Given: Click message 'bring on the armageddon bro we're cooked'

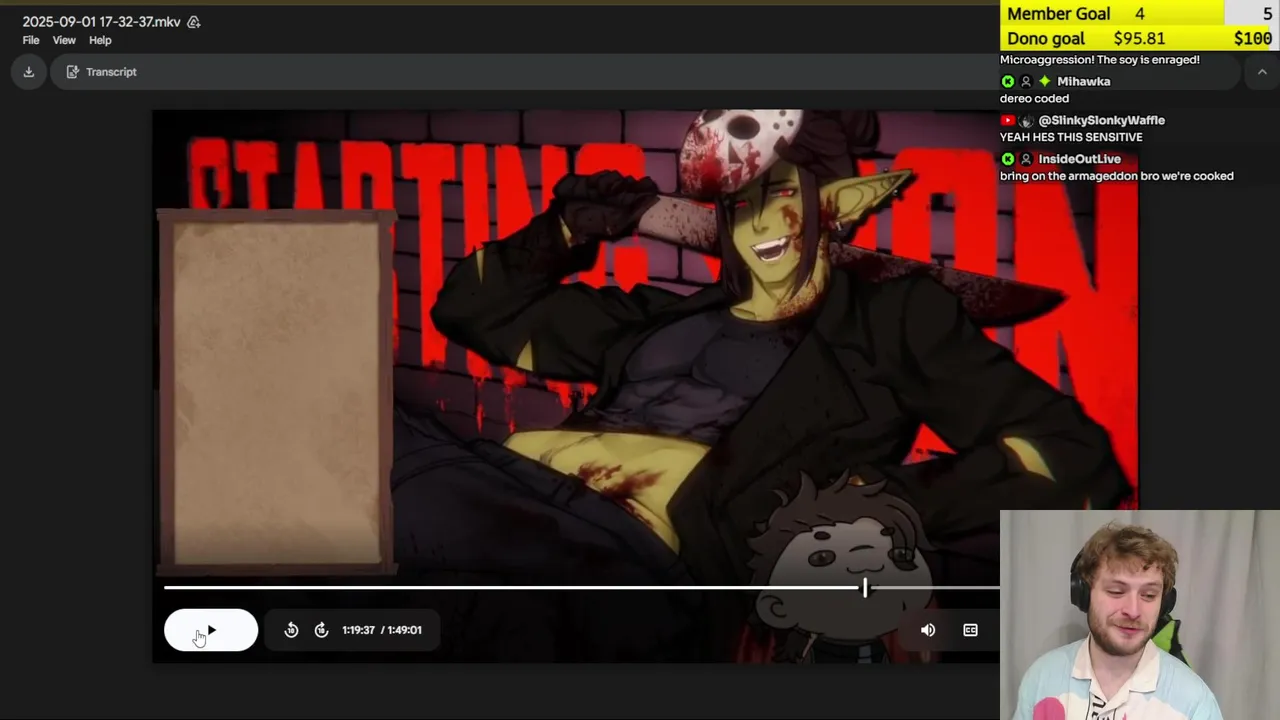Looking at the screenshot, I should click(1116, 176).
